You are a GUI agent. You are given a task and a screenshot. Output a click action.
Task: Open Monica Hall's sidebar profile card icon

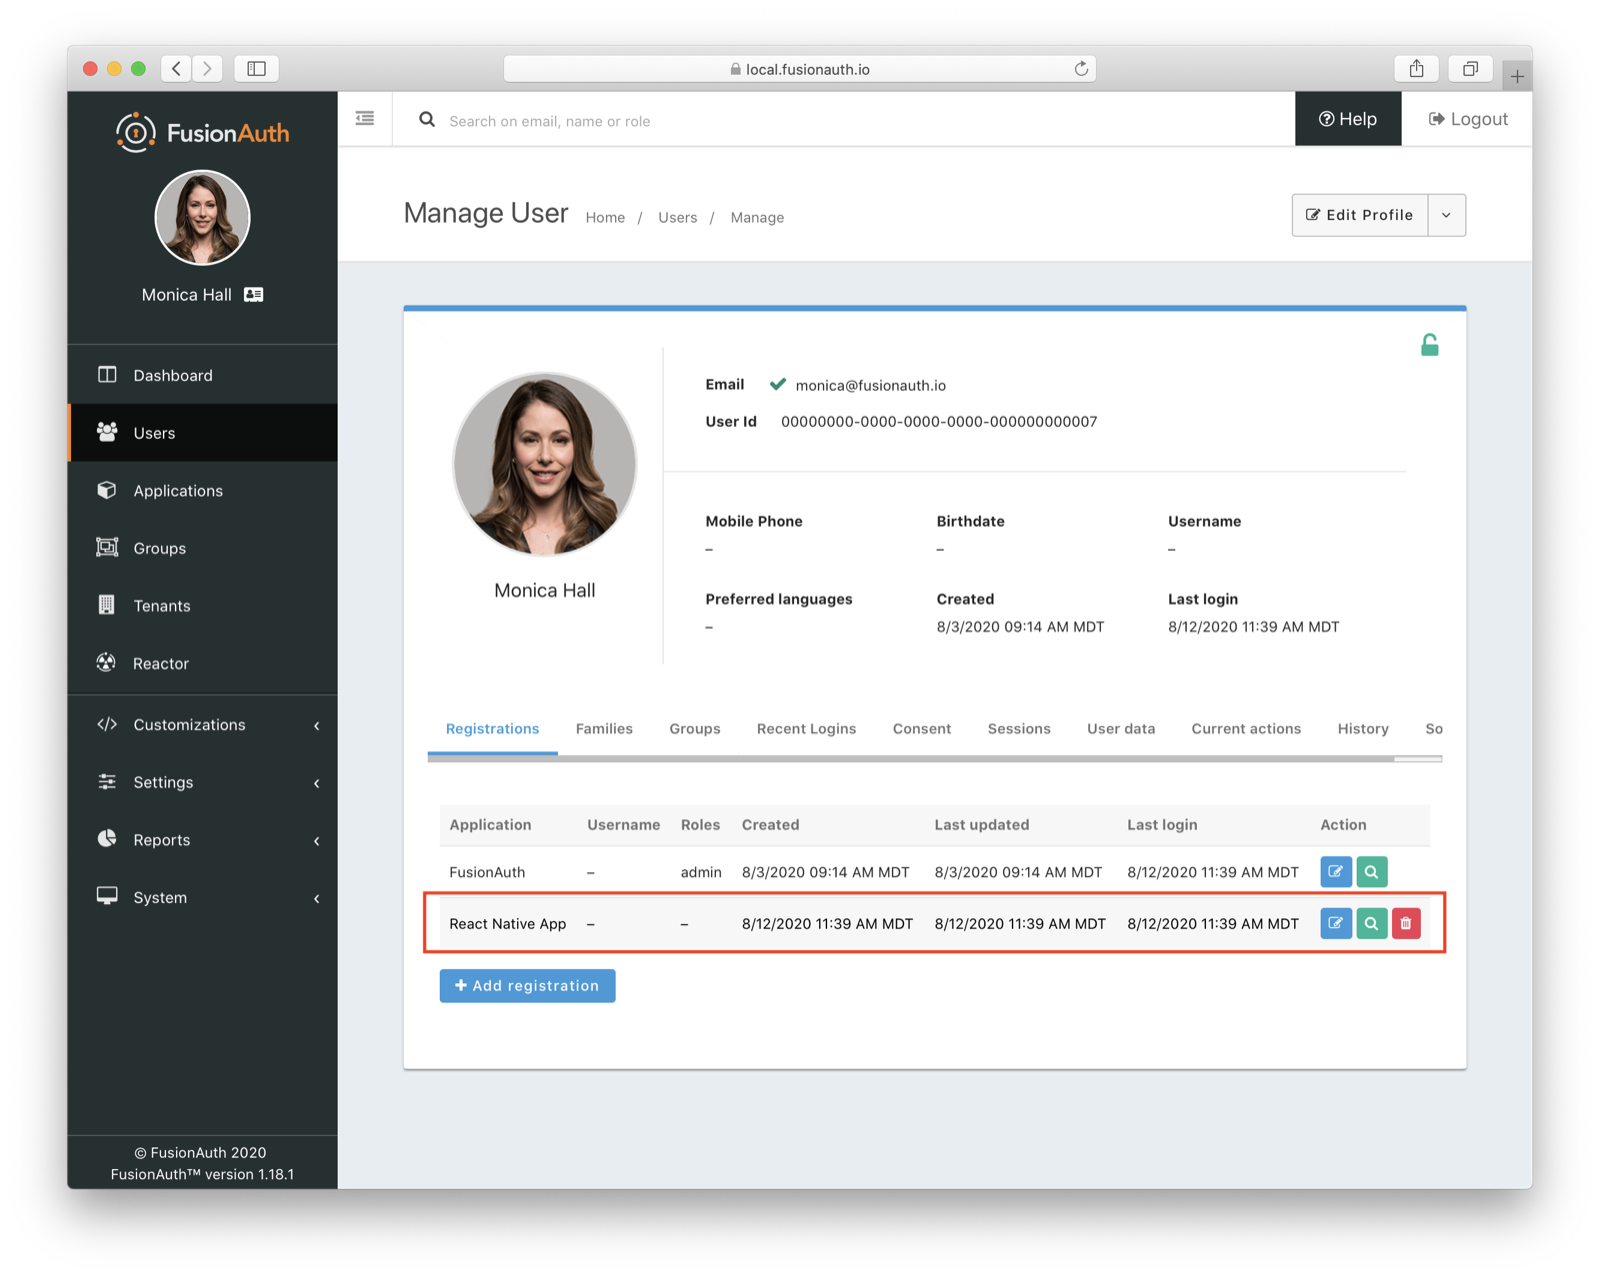pos(254,295)
